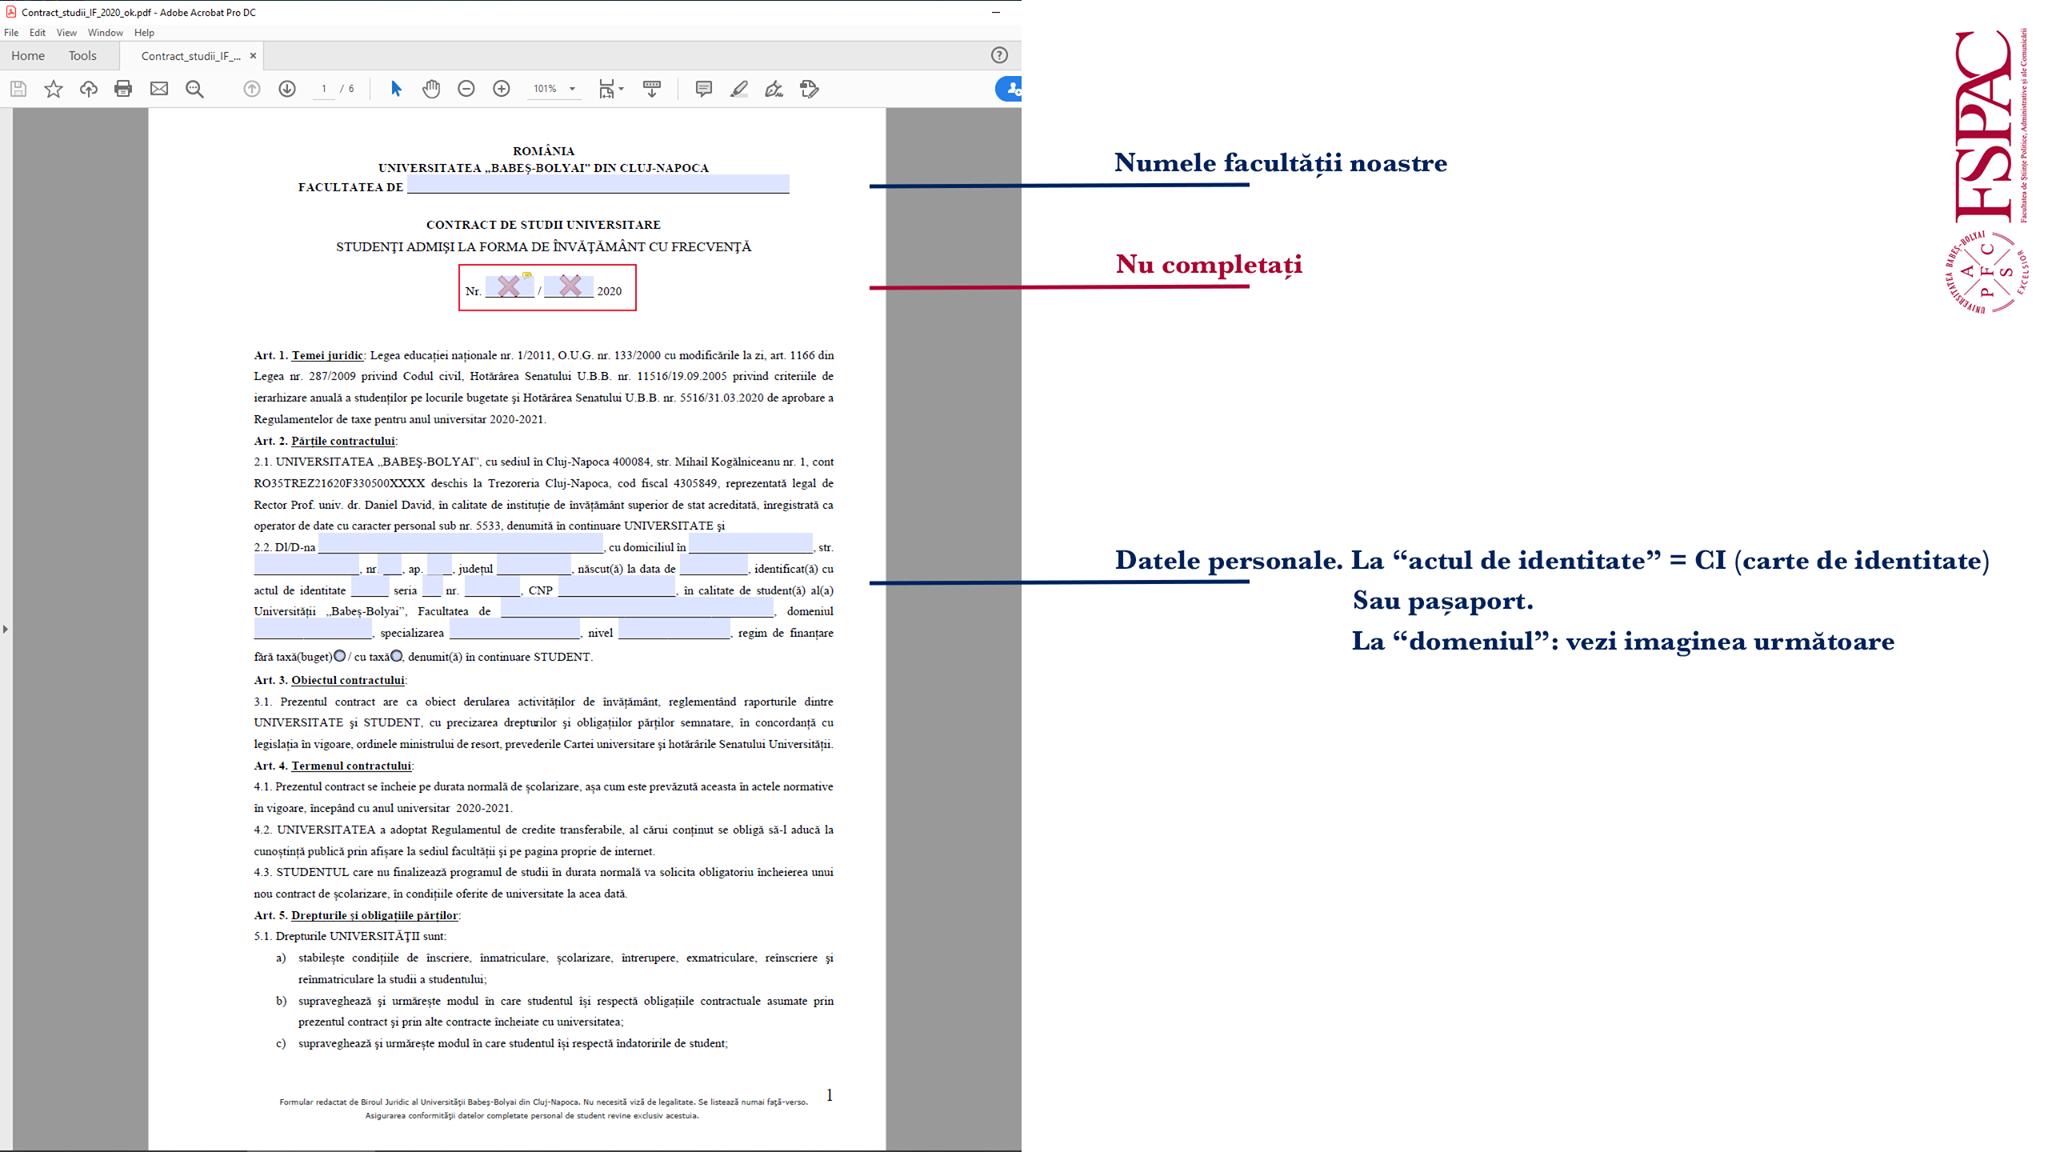The image size is (2048, 1152).
Task: Open the find text magnifier tool
Action: click(x=195, y=89)
